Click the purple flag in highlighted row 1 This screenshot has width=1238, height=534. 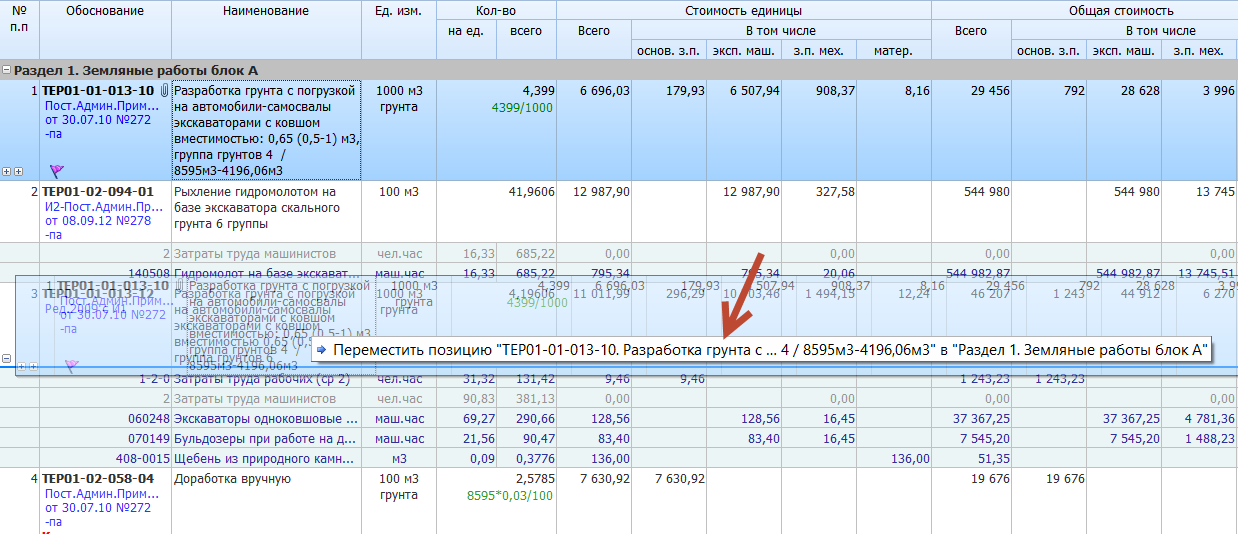click(56, 171)
